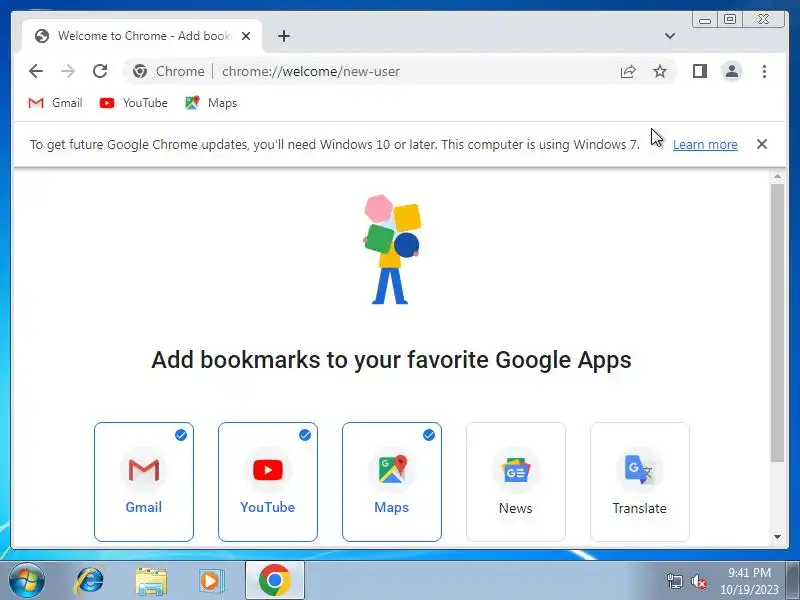Open Windows Media Player from taskbar
The image size is (800, 600).
210,581
